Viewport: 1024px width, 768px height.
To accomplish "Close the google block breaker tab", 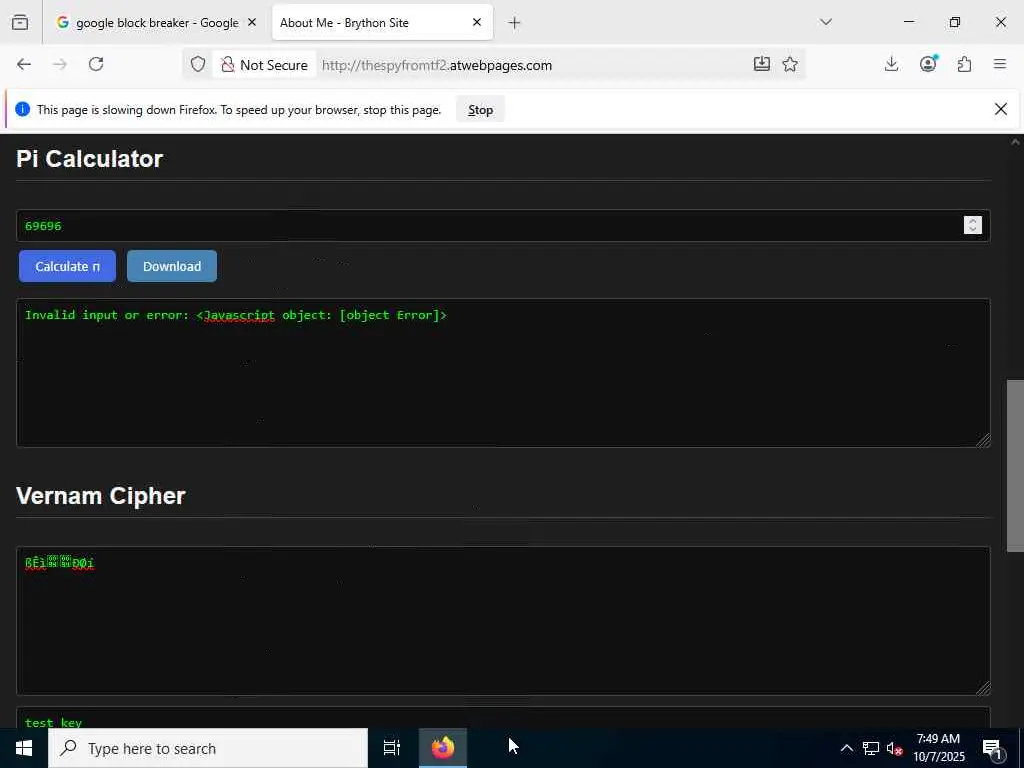I will click(x=252, y=22).
